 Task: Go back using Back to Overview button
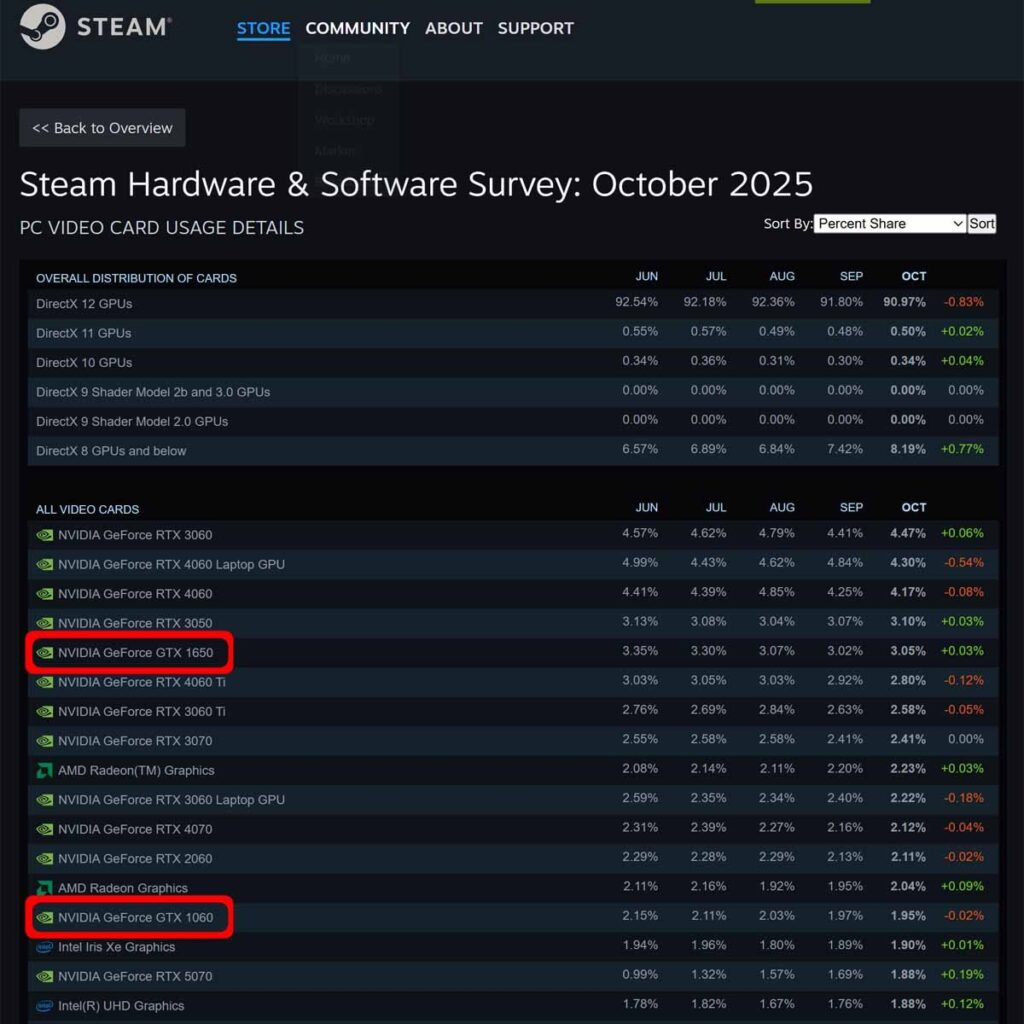102,128
